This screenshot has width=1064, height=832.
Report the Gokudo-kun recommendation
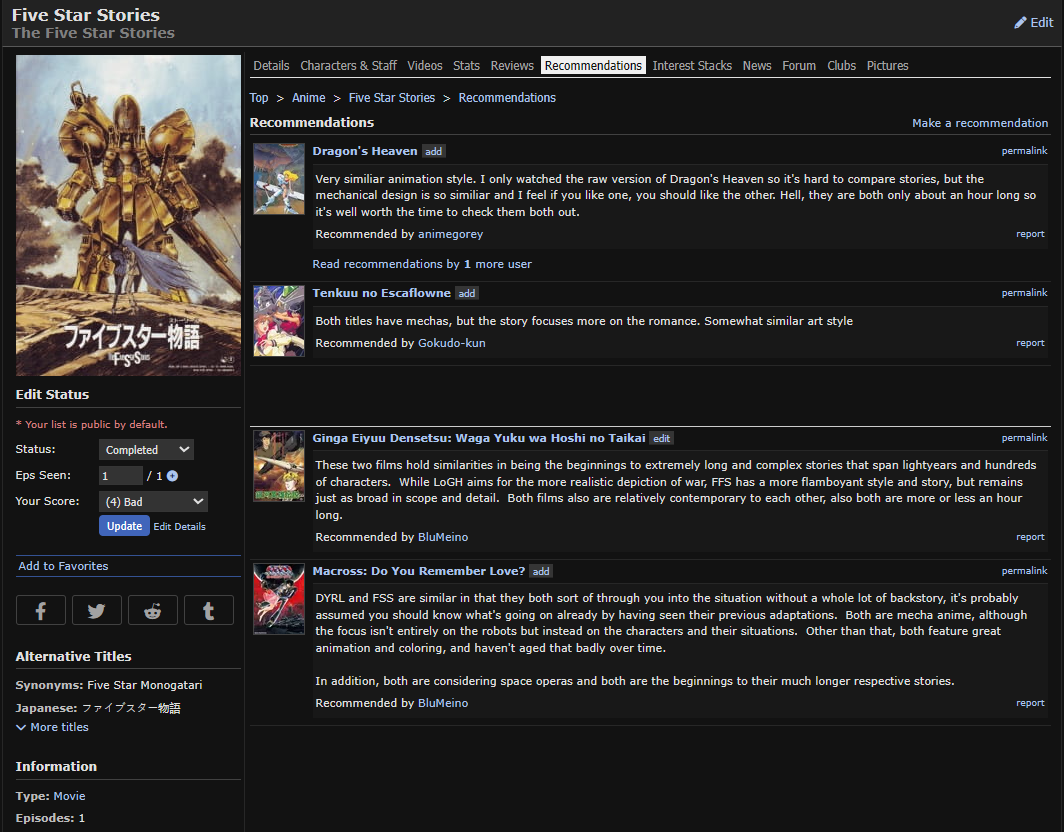click(1030, 343)
